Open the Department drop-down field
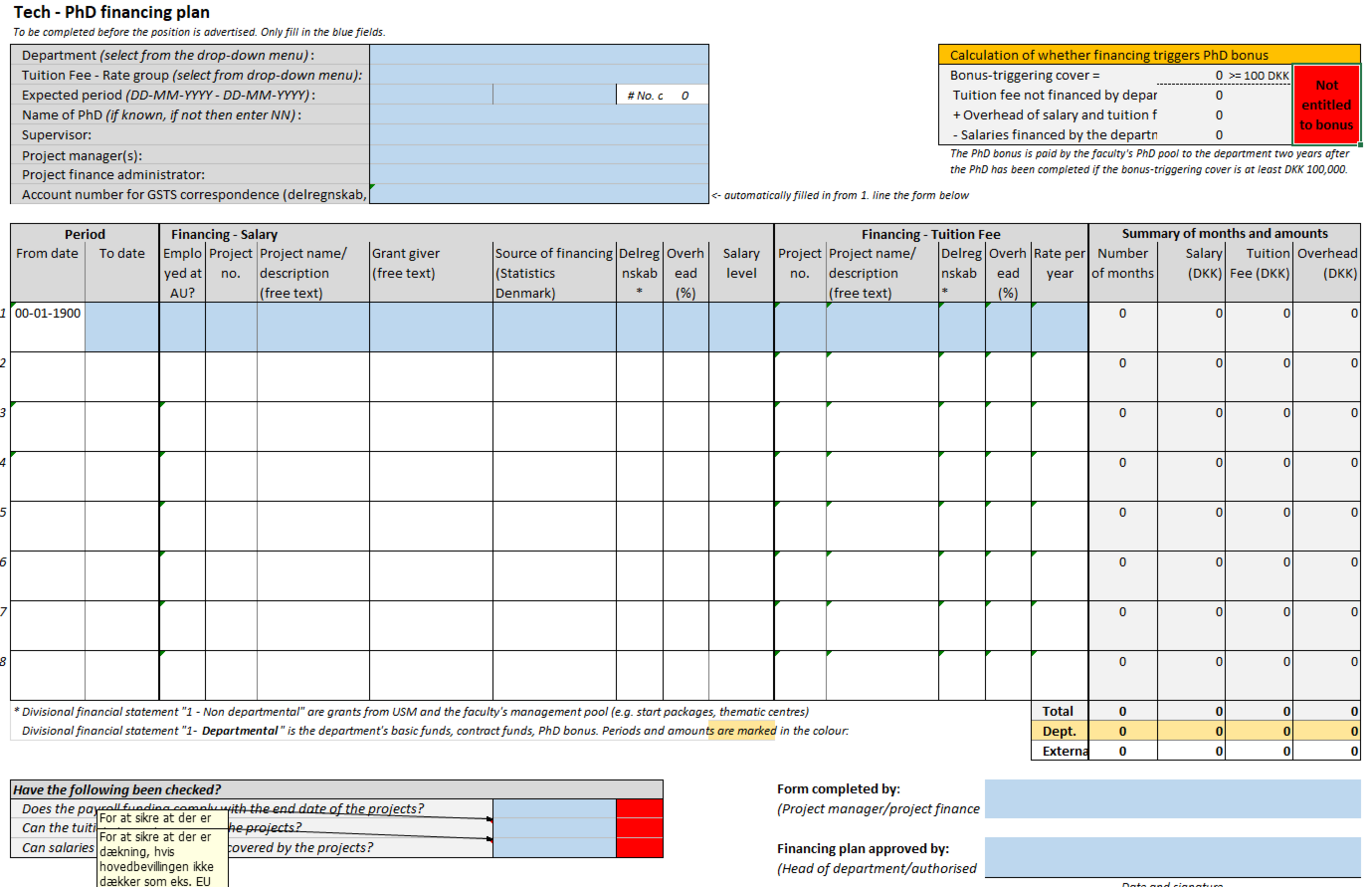1370x887 pixels. coord(539,55)
